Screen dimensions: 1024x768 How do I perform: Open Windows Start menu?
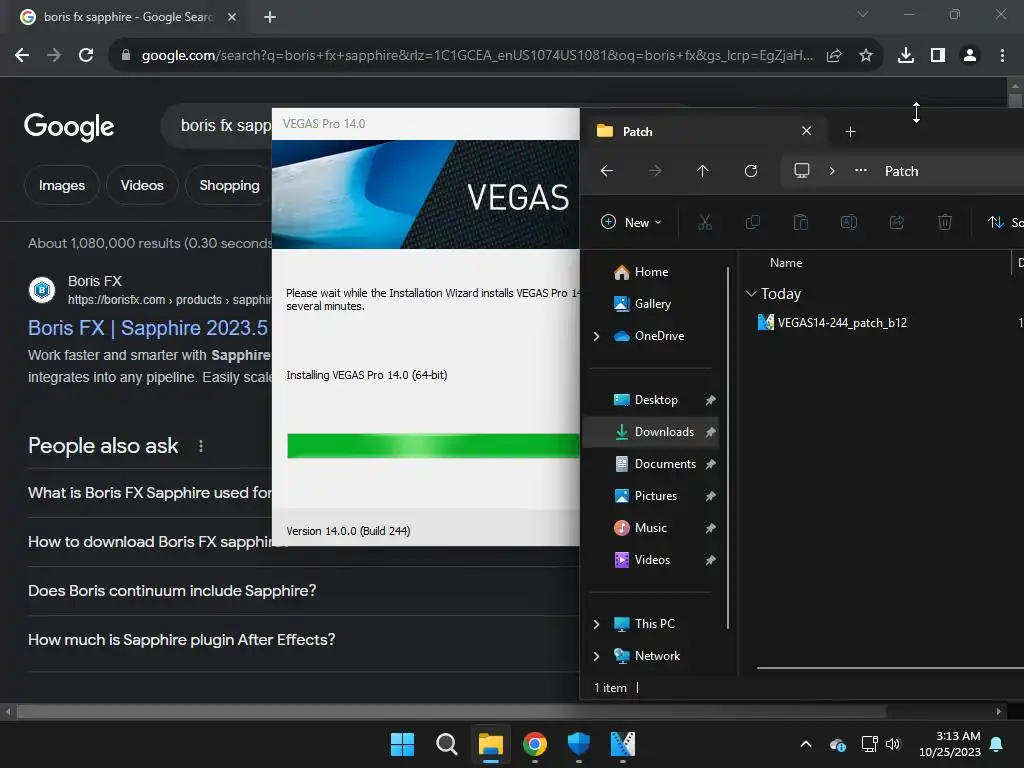coord(402,744)
